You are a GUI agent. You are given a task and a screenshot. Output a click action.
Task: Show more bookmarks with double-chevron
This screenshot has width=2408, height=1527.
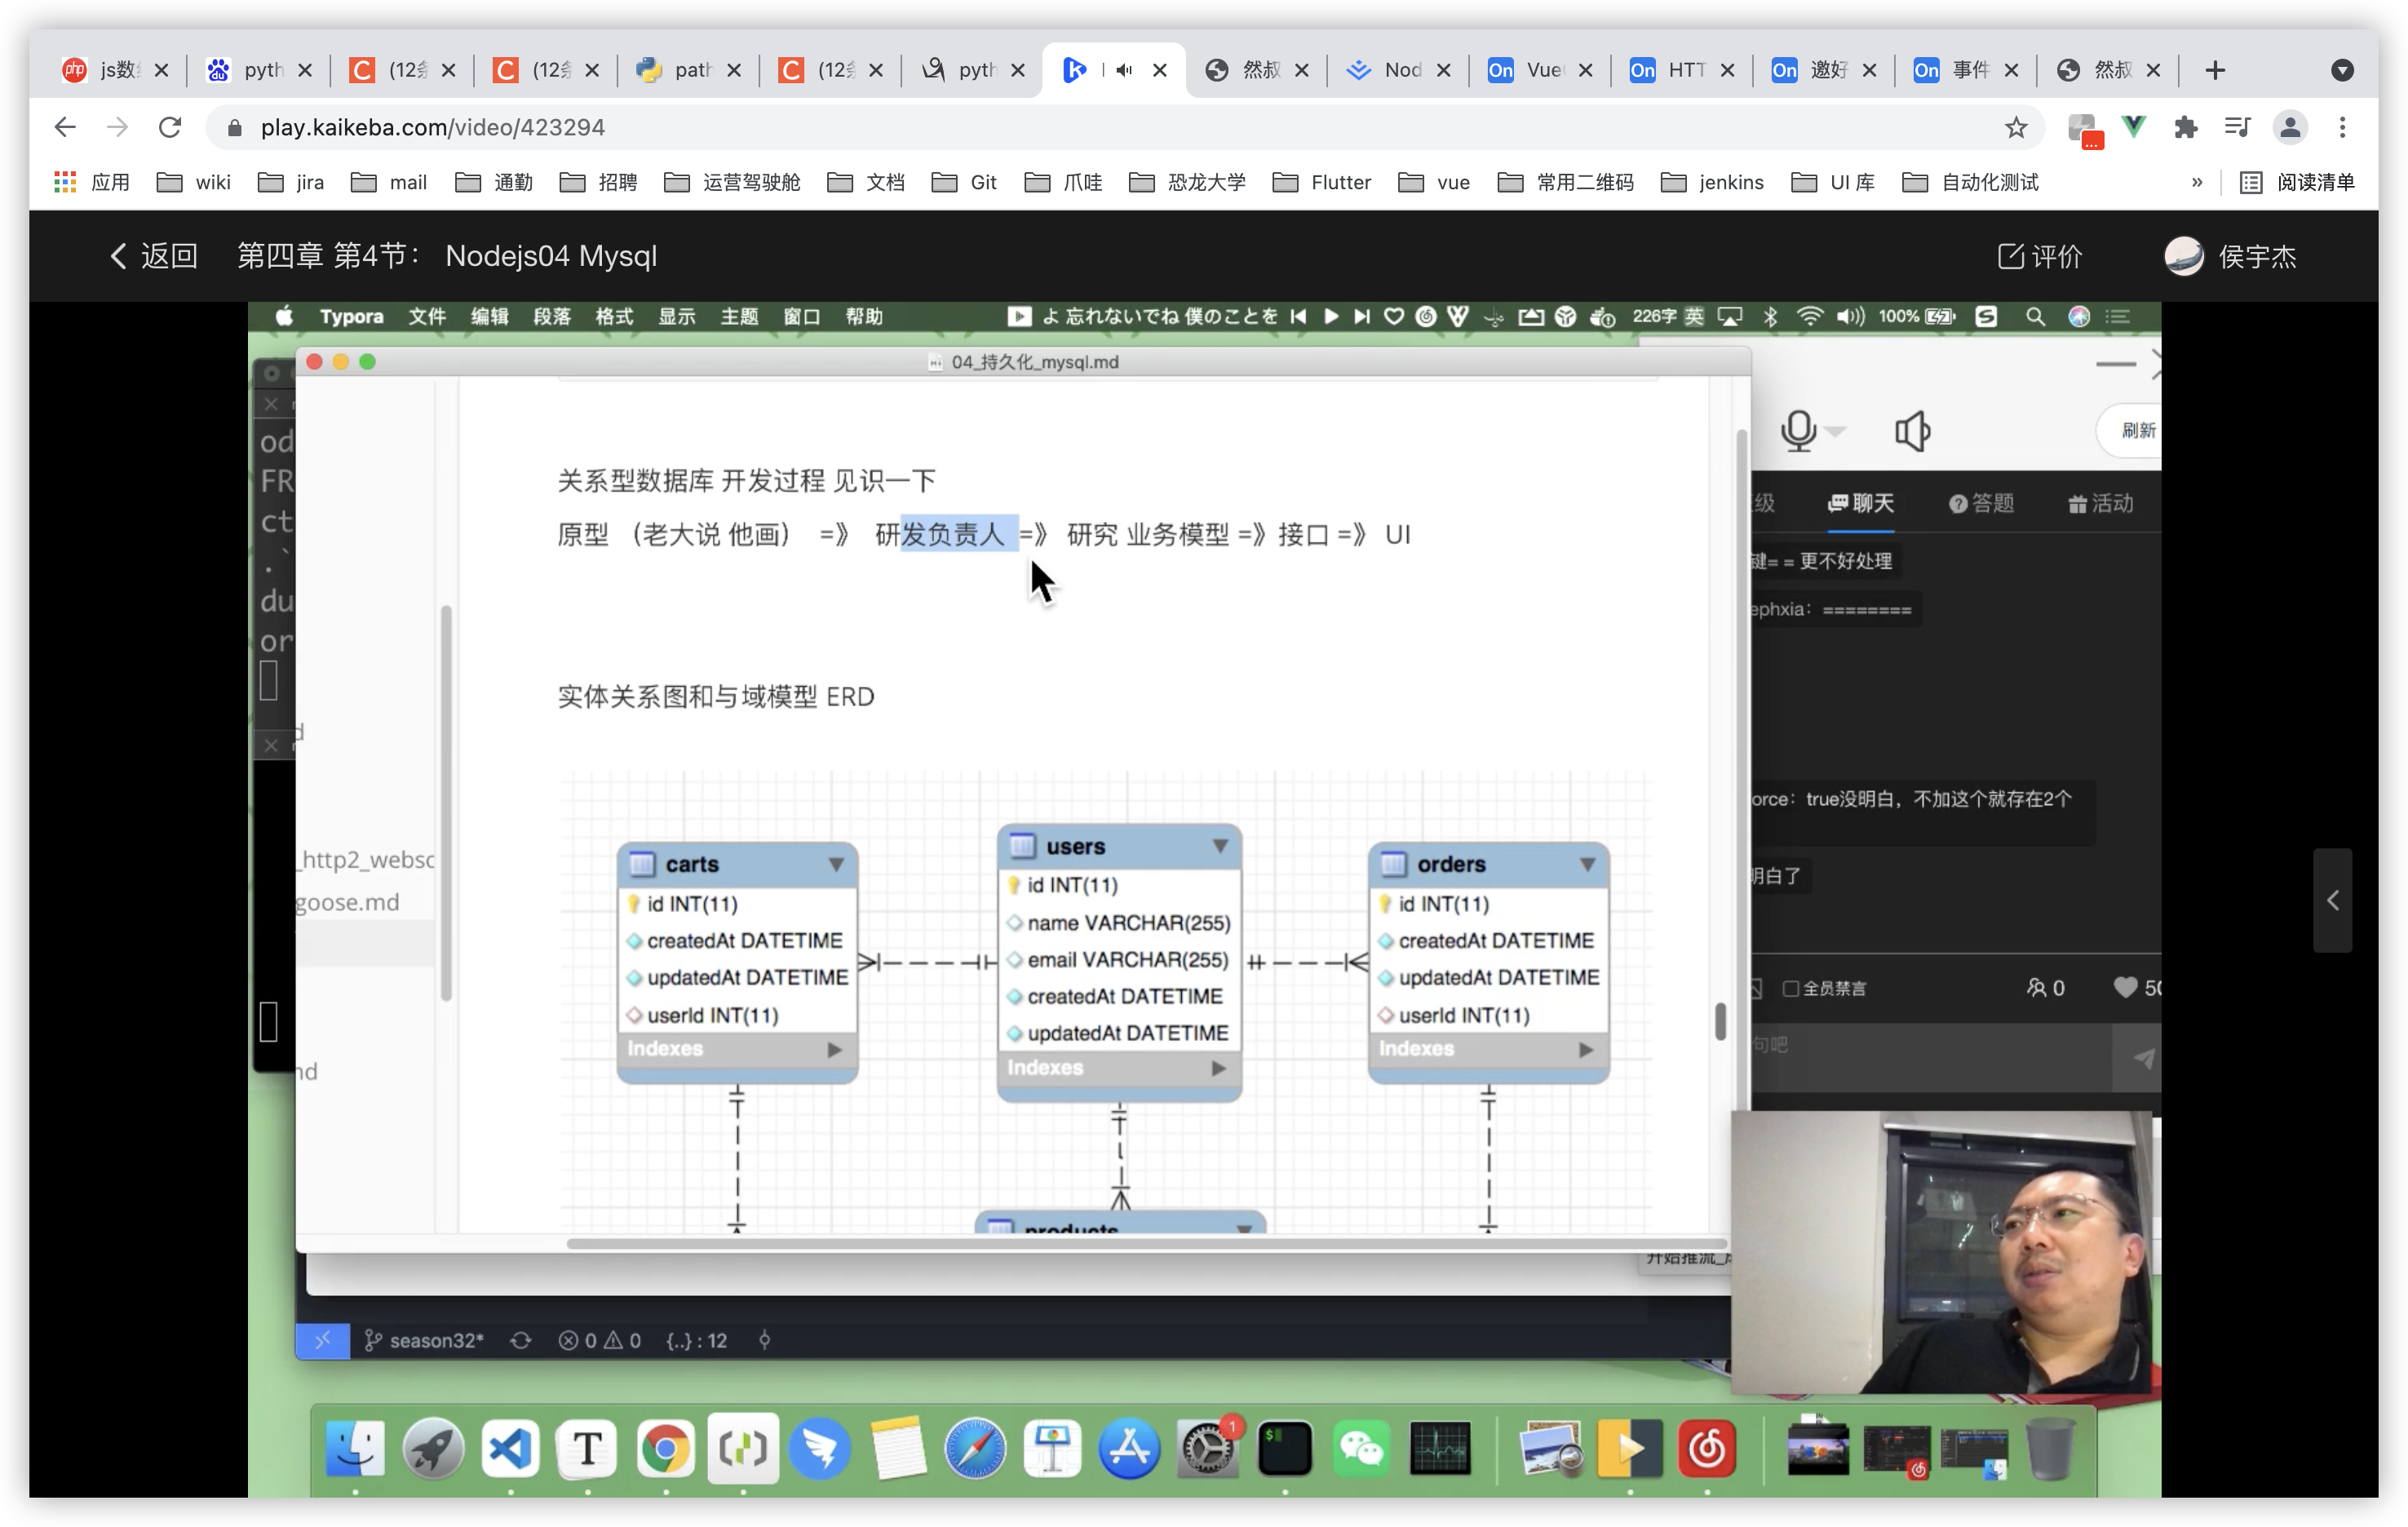coord(2196,182)
